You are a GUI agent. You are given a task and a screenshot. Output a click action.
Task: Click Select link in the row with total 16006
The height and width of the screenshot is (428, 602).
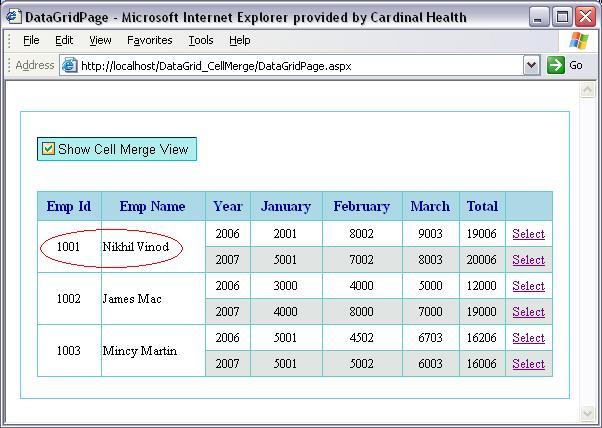[x=528, y=364]
